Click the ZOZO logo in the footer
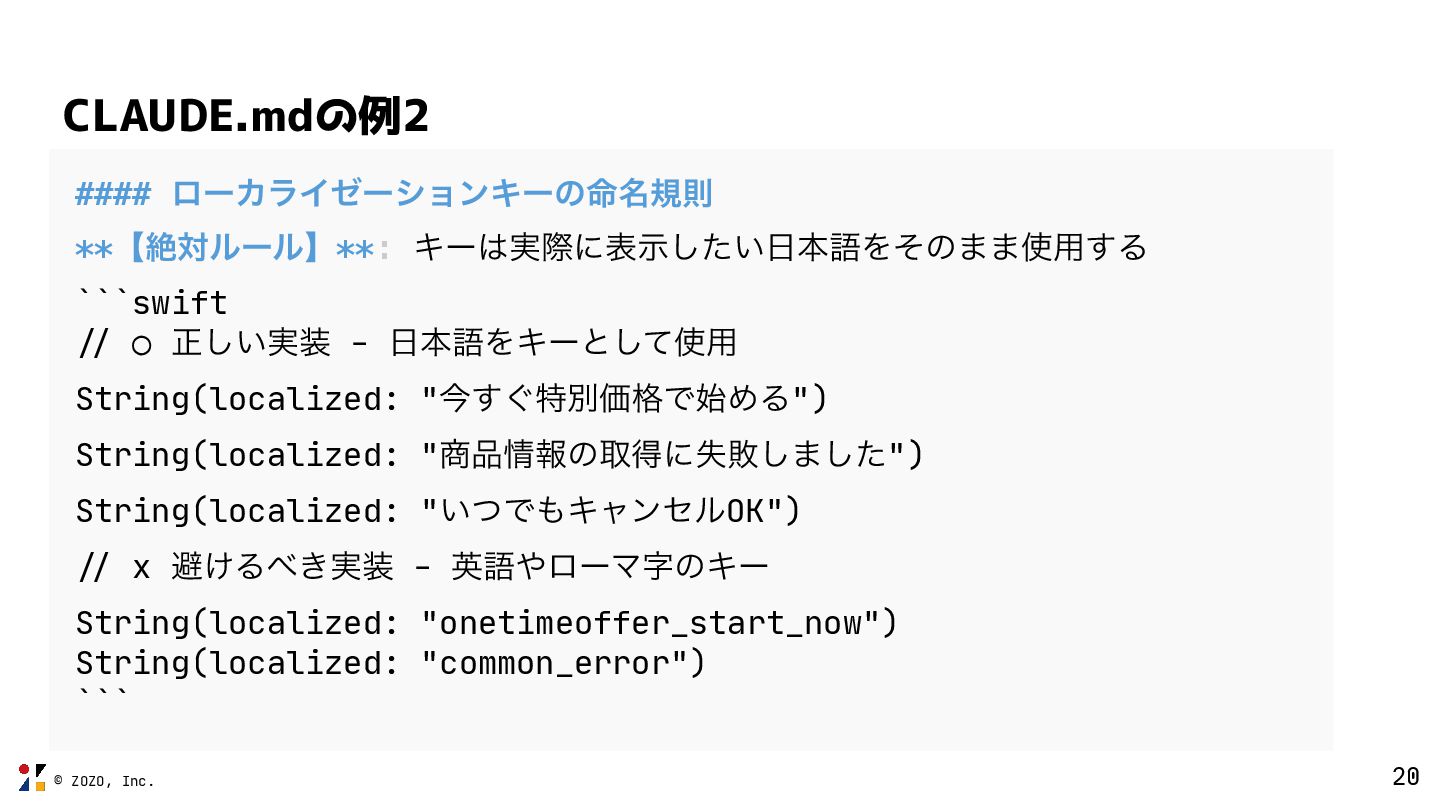The width and height of the screenshot is (1440, 810). [x=32, y=777]
